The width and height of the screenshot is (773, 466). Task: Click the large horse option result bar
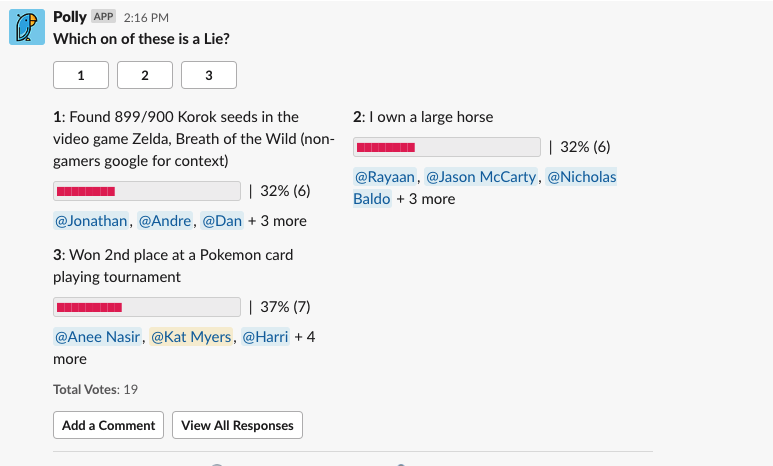click(x=447, y=147)
